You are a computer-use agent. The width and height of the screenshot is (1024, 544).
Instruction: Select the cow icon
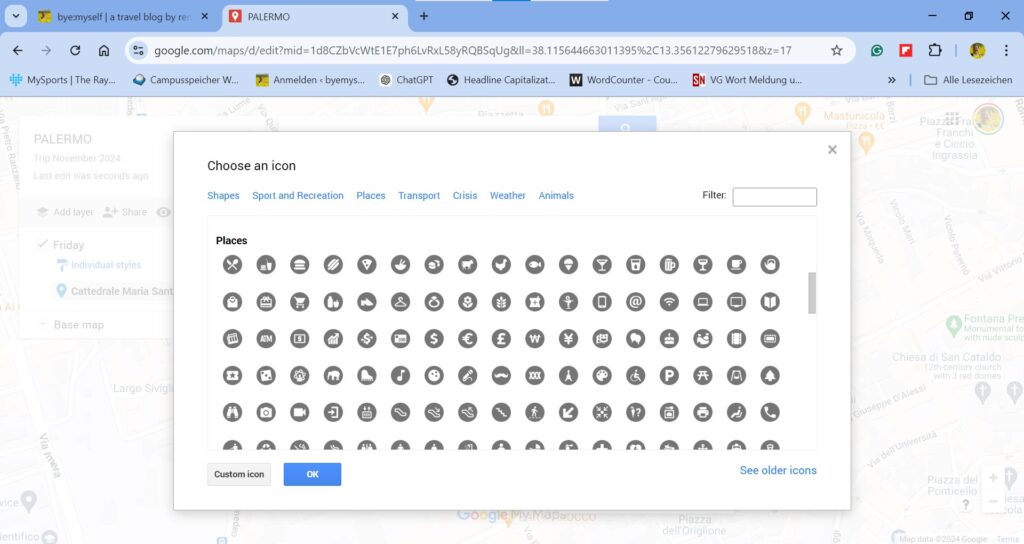click(468, 264)
